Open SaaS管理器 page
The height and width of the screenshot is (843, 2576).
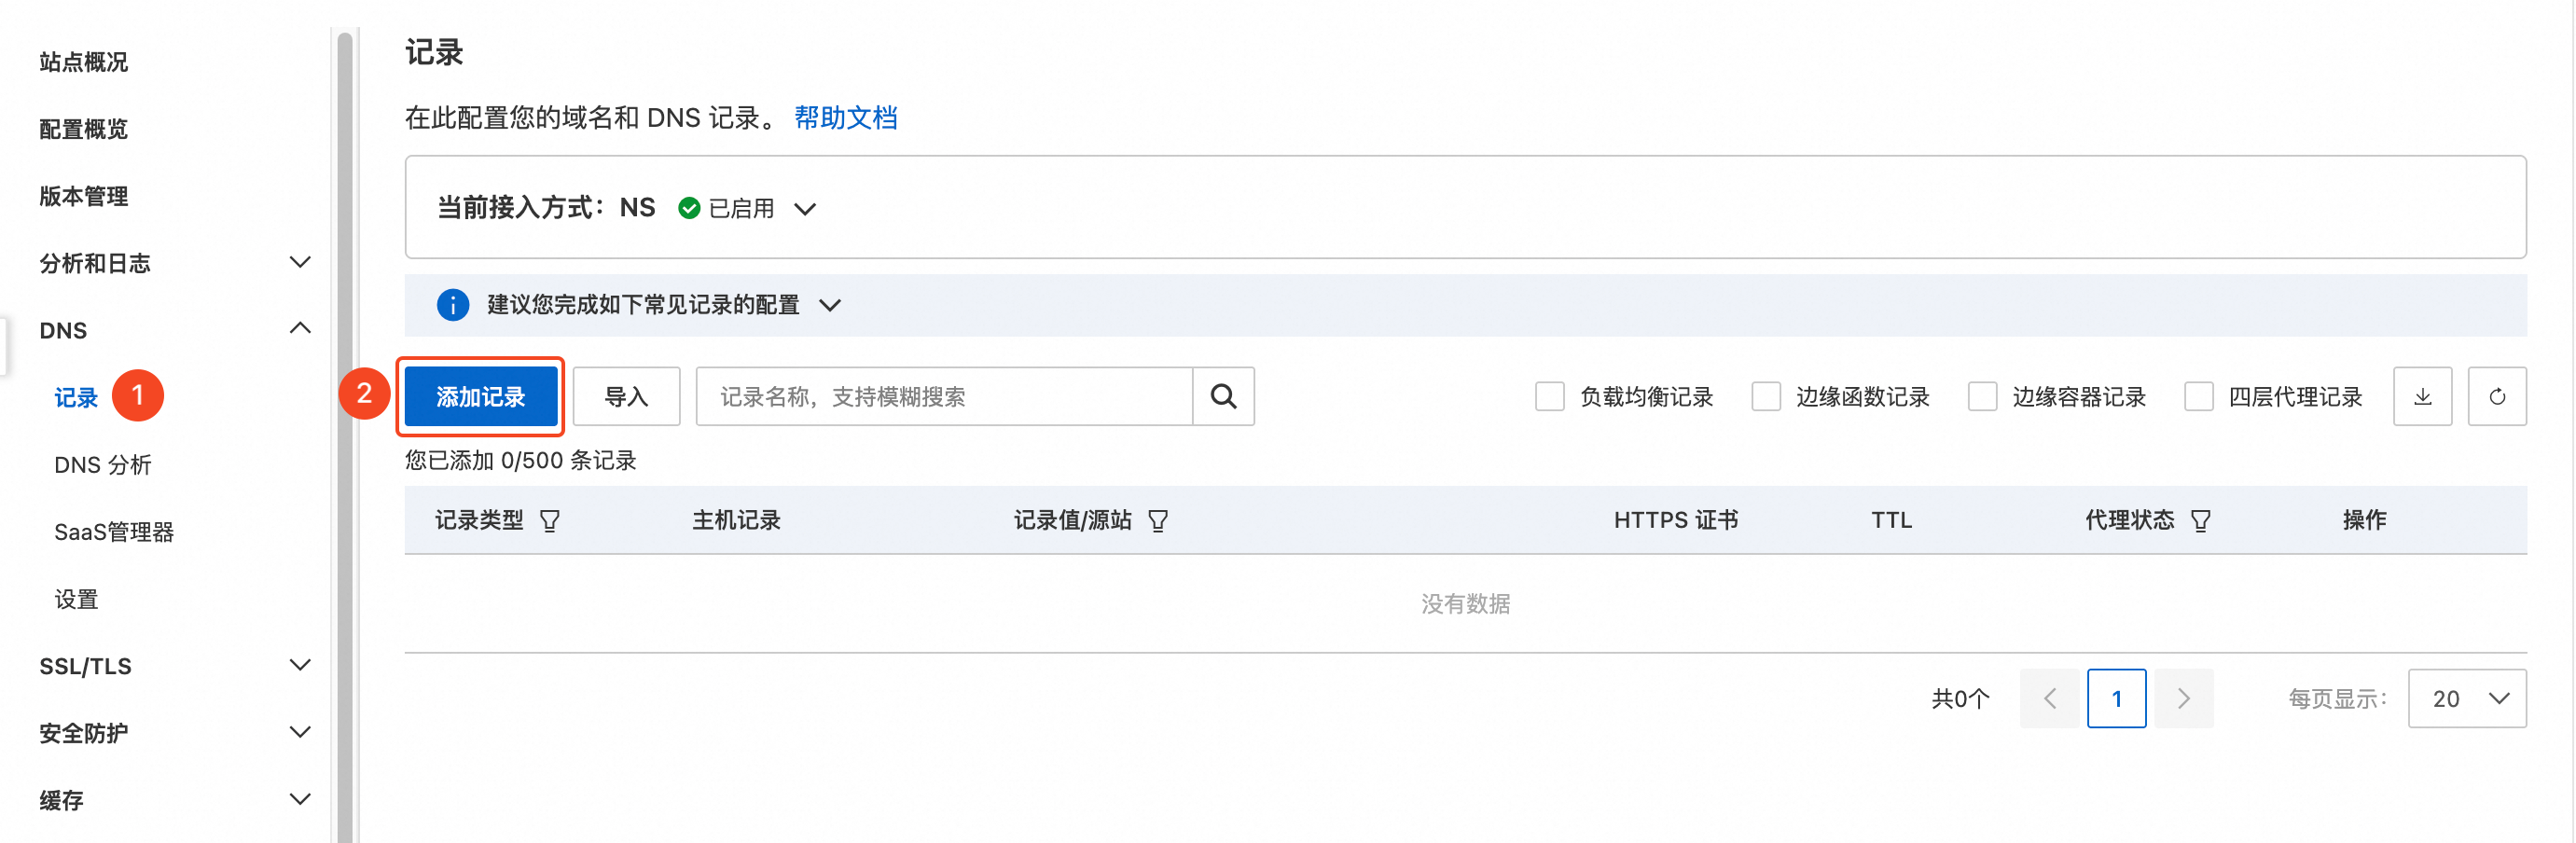click(x=114, y=531)
